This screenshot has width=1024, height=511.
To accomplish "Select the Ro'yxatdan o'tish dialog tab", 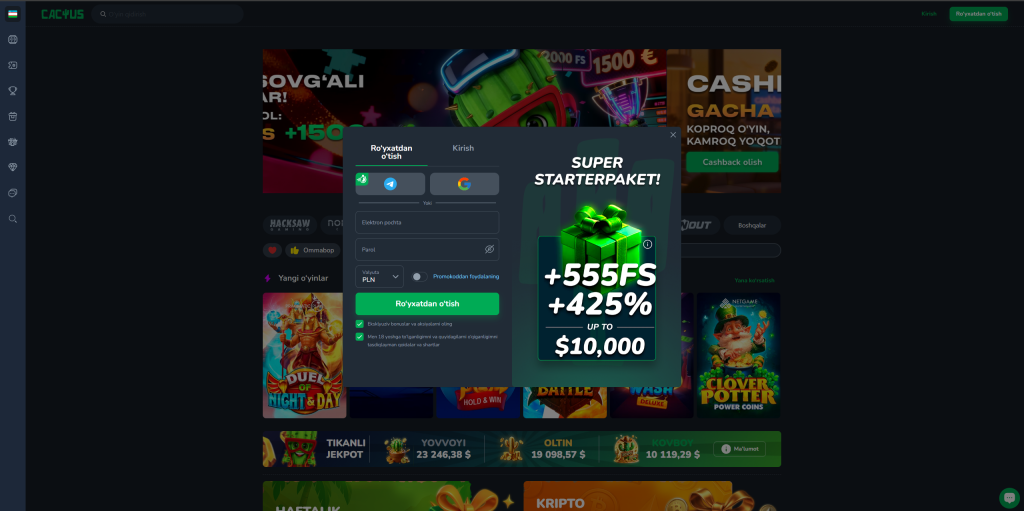I will tap(391, 152).
